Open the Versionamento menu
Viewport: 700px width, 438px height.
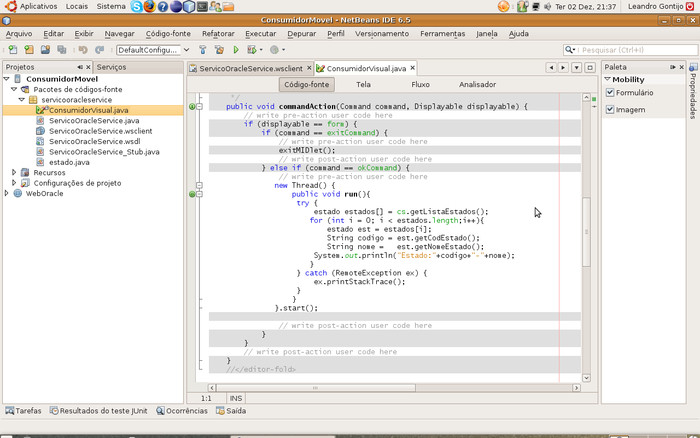tap(382, 33)
